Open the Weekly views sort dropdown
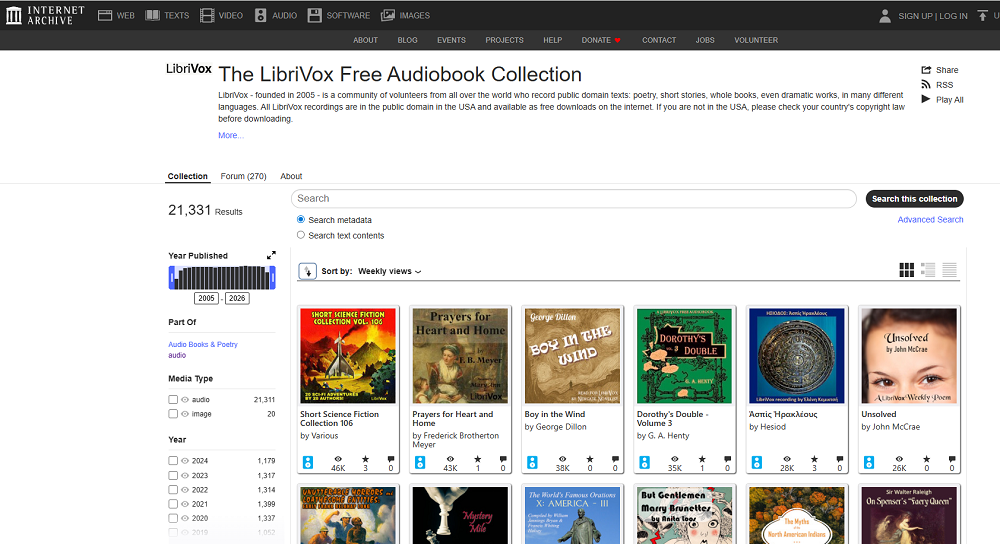1000x544 pixels. [390, 271]
